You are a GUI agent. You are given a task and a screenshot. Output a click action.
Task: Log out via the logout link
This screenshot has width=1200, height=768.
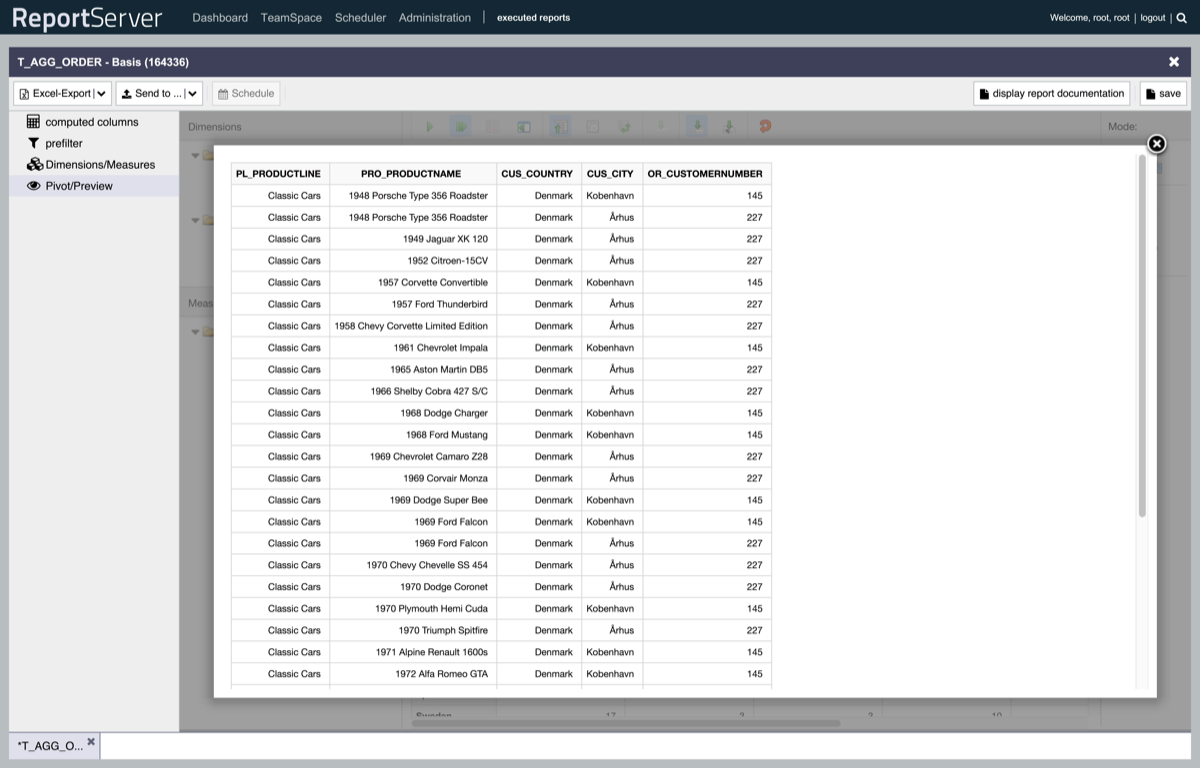tap(1152, 18)
